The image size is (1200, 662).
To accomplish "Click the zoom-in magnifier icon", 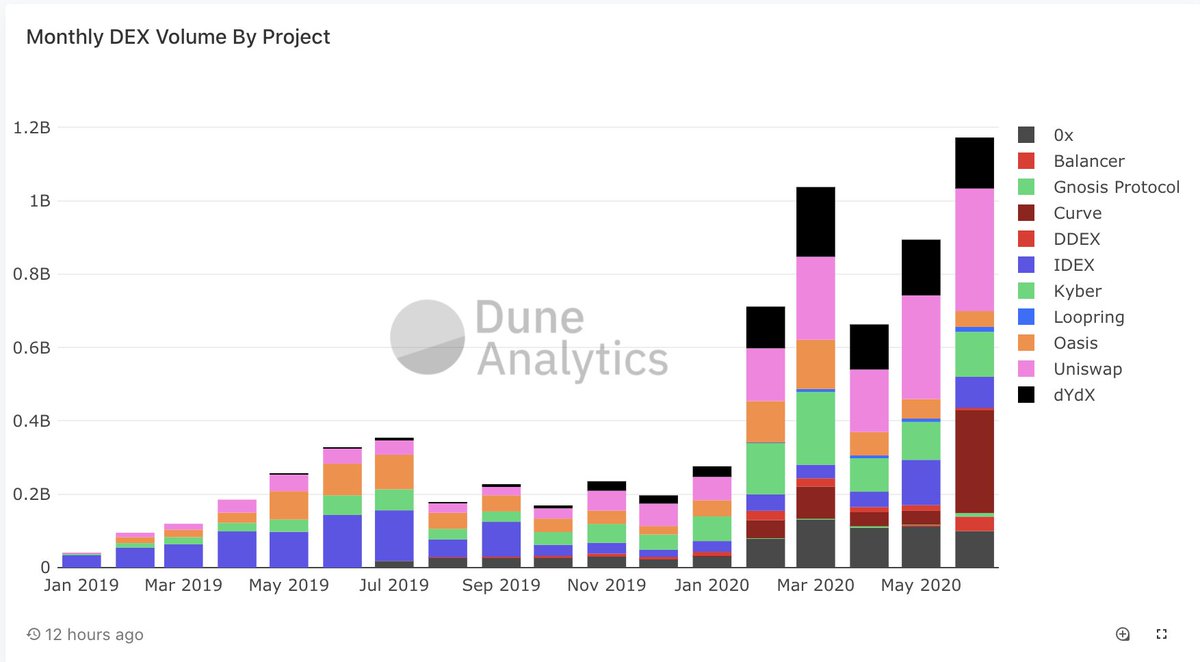I will coord(1122,634).
